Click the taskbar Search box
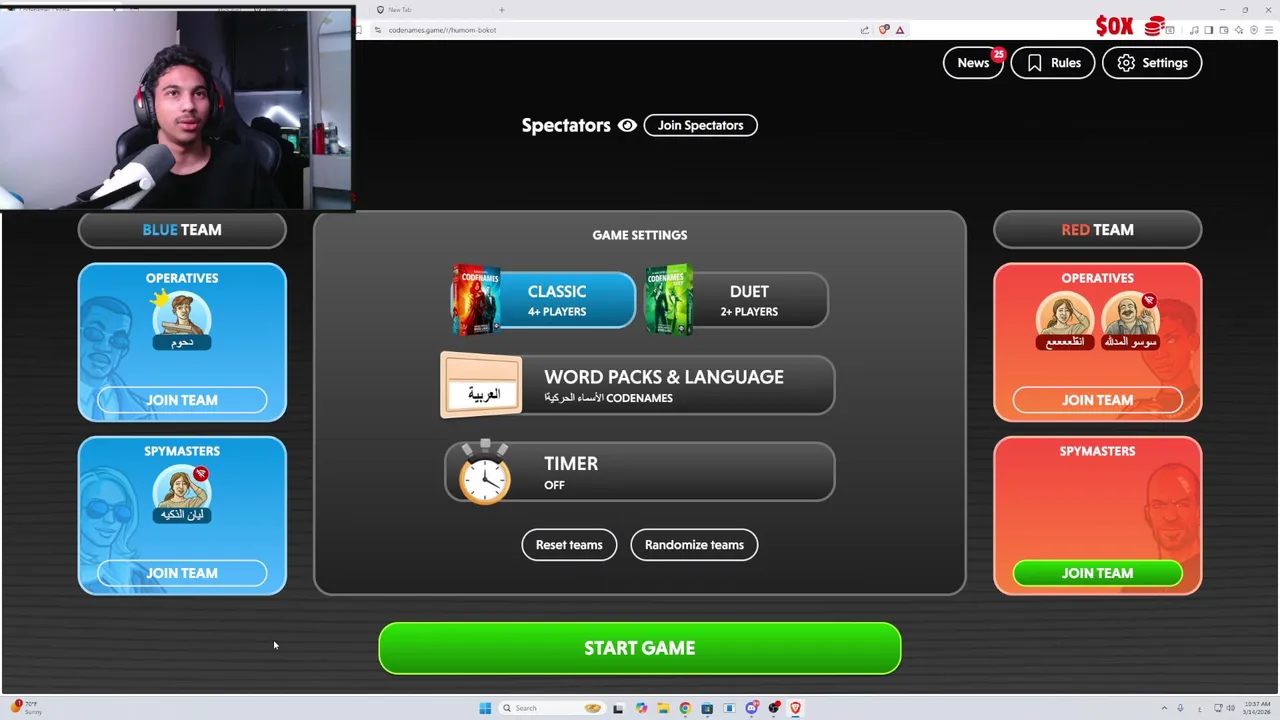The height and width of the screenshot is (720, 1280). pyautogui.click(x=551, y=708)
